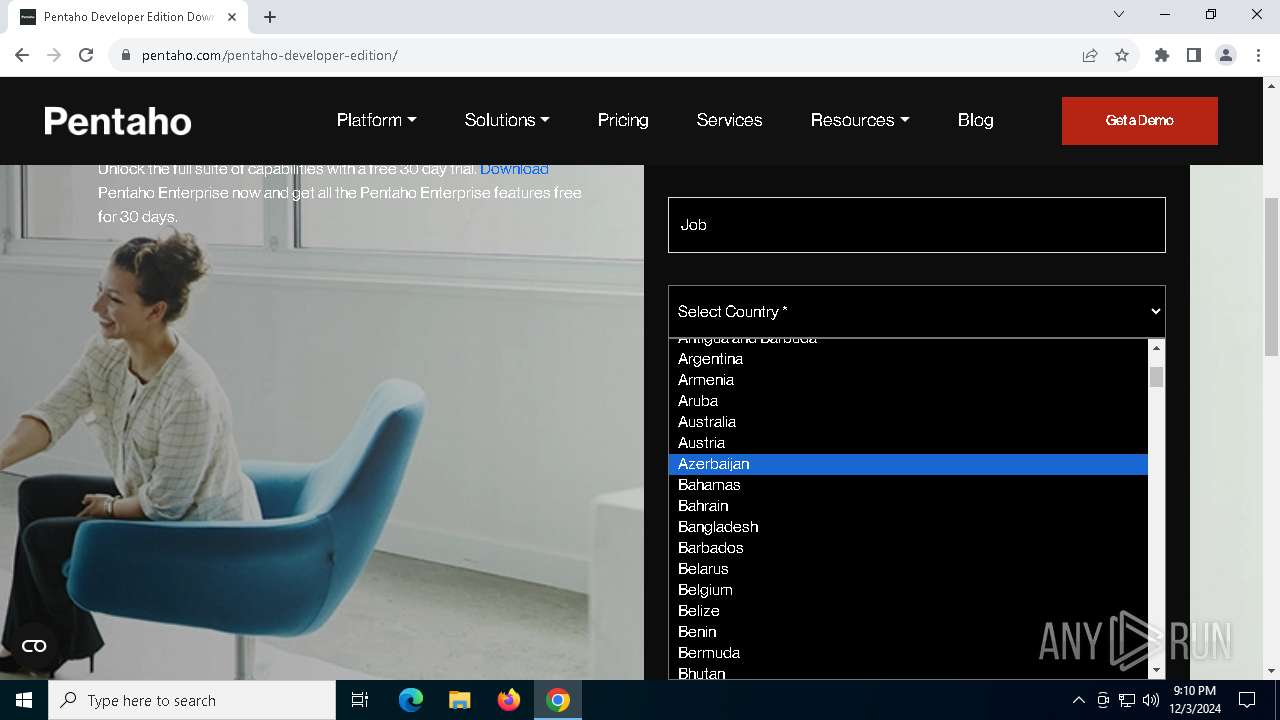Select Bahamas option

click(x=908, y=485)
